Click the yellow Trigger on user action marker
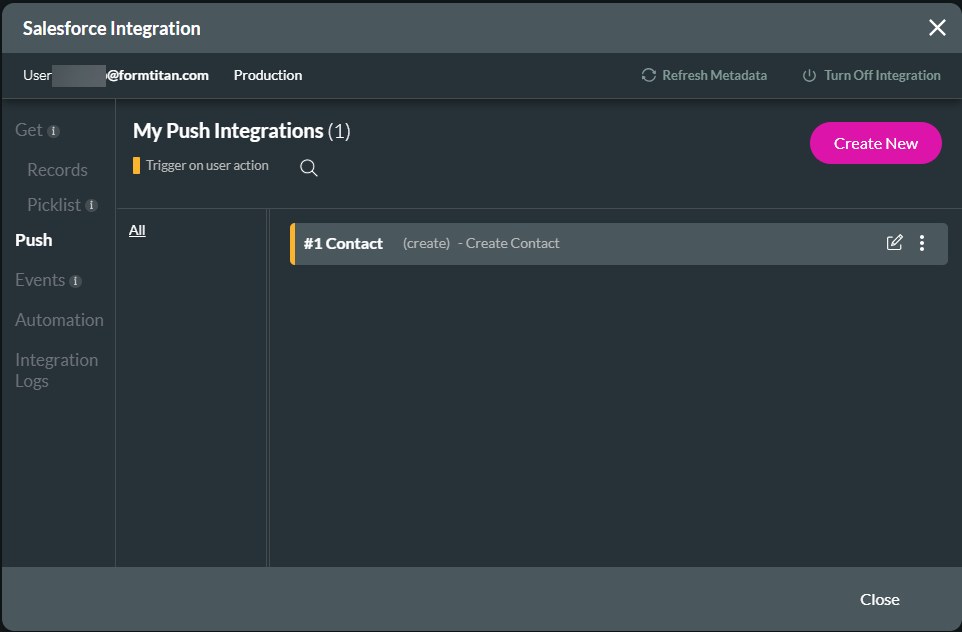This screenshot has width=962, height=632. [137, 165]
